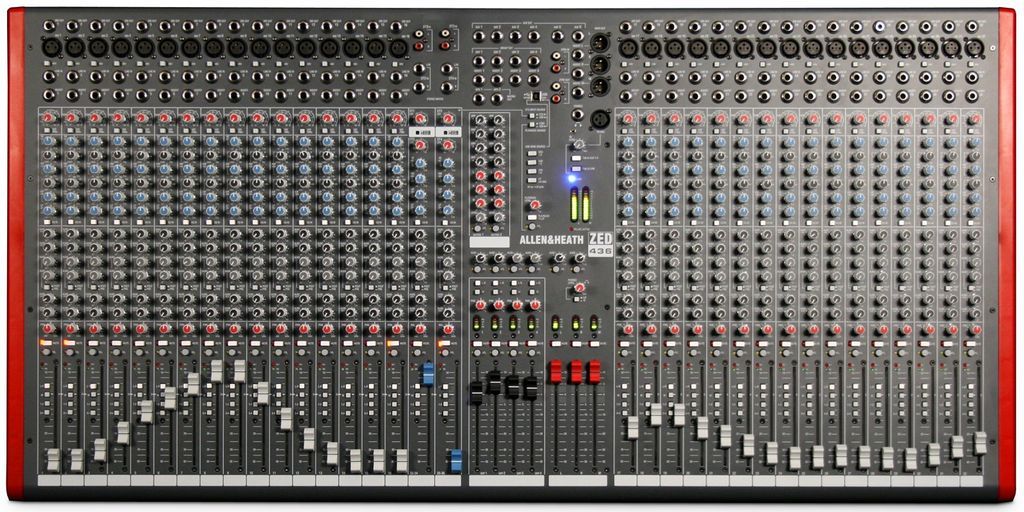The height and width of the screenshot is (512, 1024).
Task: Click the XLR mic input at the far right
Action: click(x=972, y=47)
